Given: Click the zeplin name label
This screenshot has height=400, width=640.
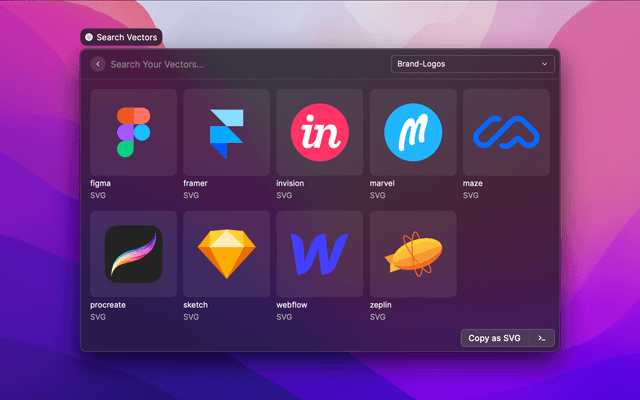Looking at the screenshot, I should [382, 305].
